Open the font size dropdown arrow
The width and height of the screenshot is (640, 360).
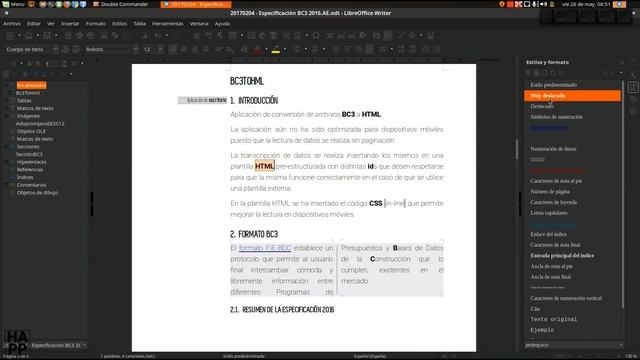[161, 49]
